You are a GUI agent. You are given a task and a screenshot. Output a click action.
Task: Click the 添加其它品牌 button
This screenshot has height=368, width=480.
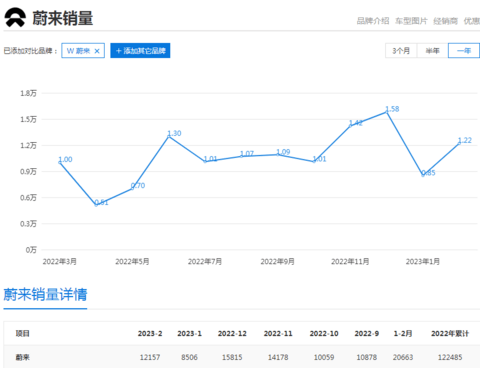coord(140,50)
